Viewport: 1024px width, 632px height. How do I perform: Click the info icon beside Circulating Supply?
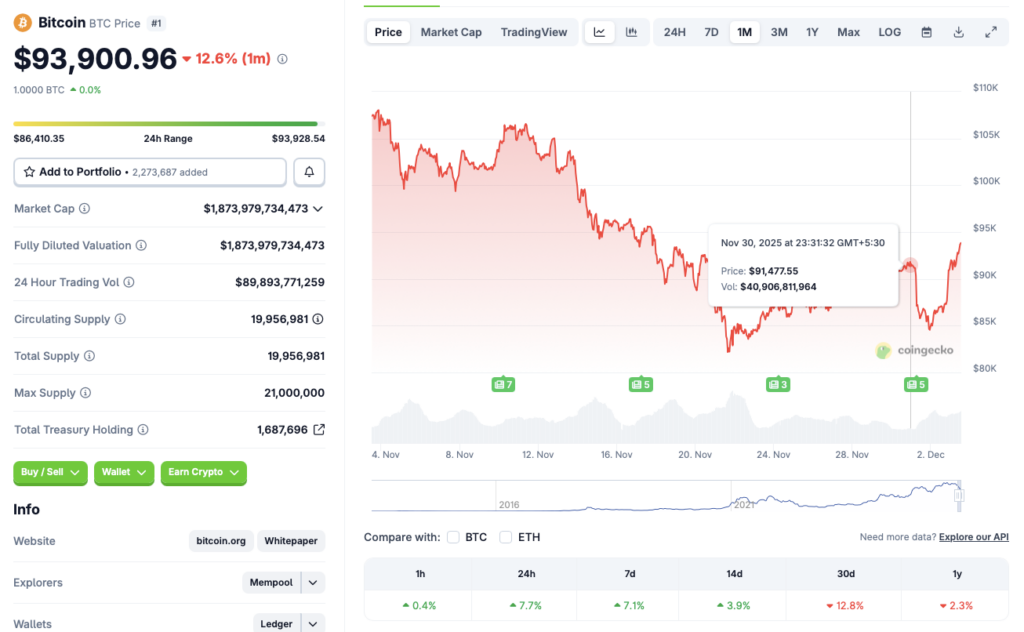(120, 318)
